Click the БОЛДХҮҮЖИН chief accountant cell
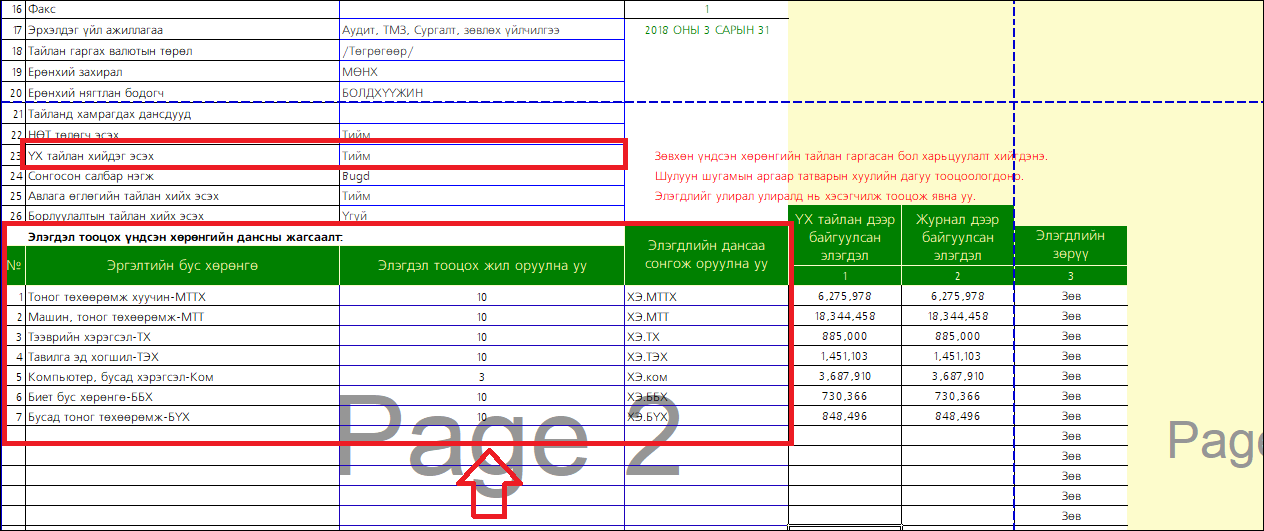Viewport: 1264px width, 531px height. pyautogui.click(x=382, y=93)
